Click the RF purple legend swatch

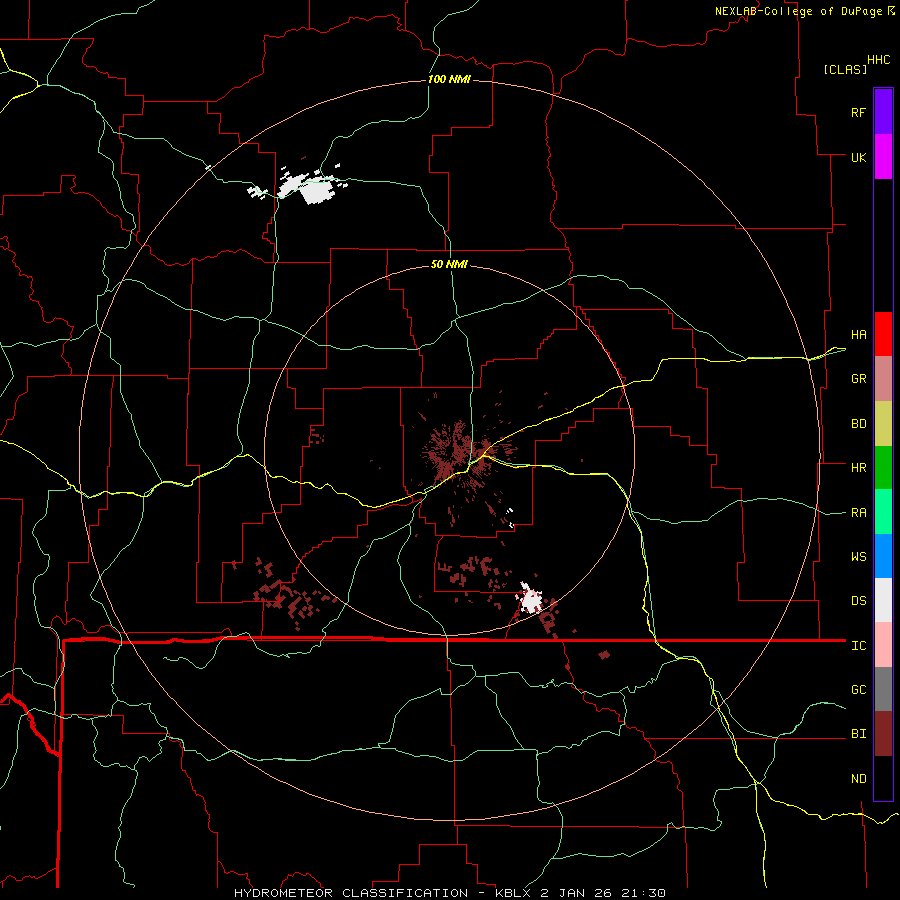(883, 112)
